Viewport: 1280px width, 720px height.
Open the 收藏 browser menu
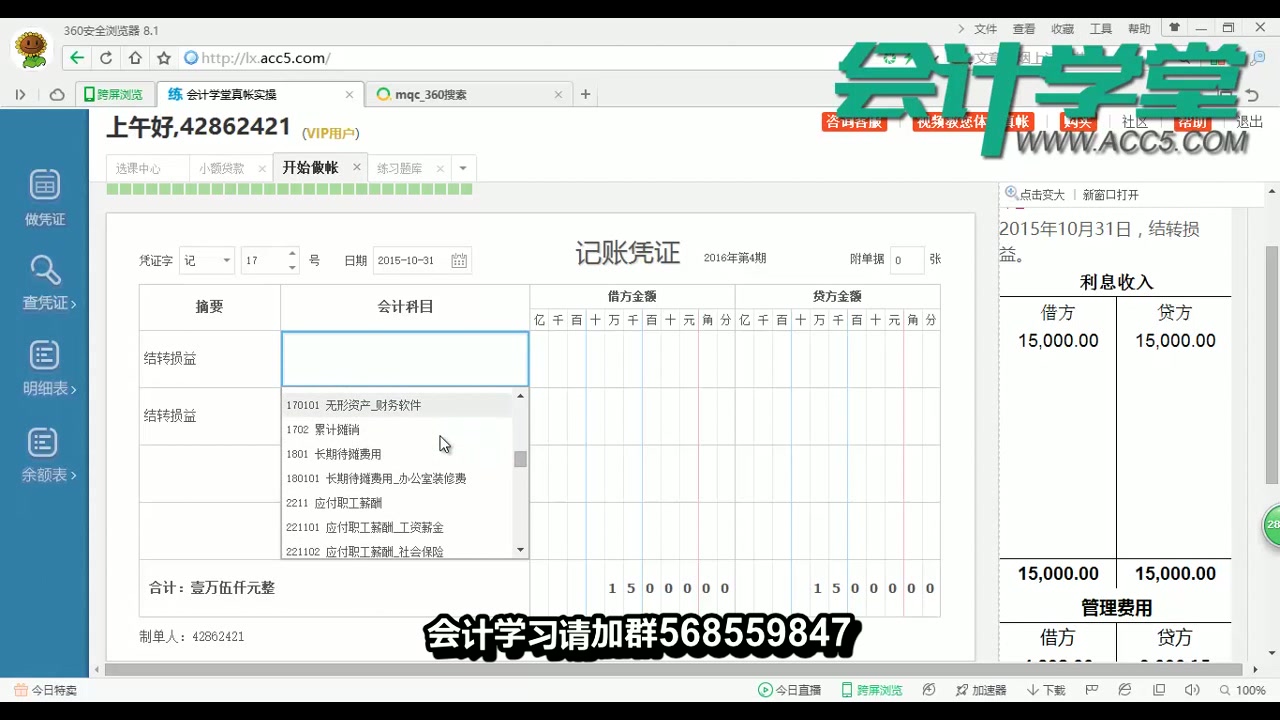1062,29
